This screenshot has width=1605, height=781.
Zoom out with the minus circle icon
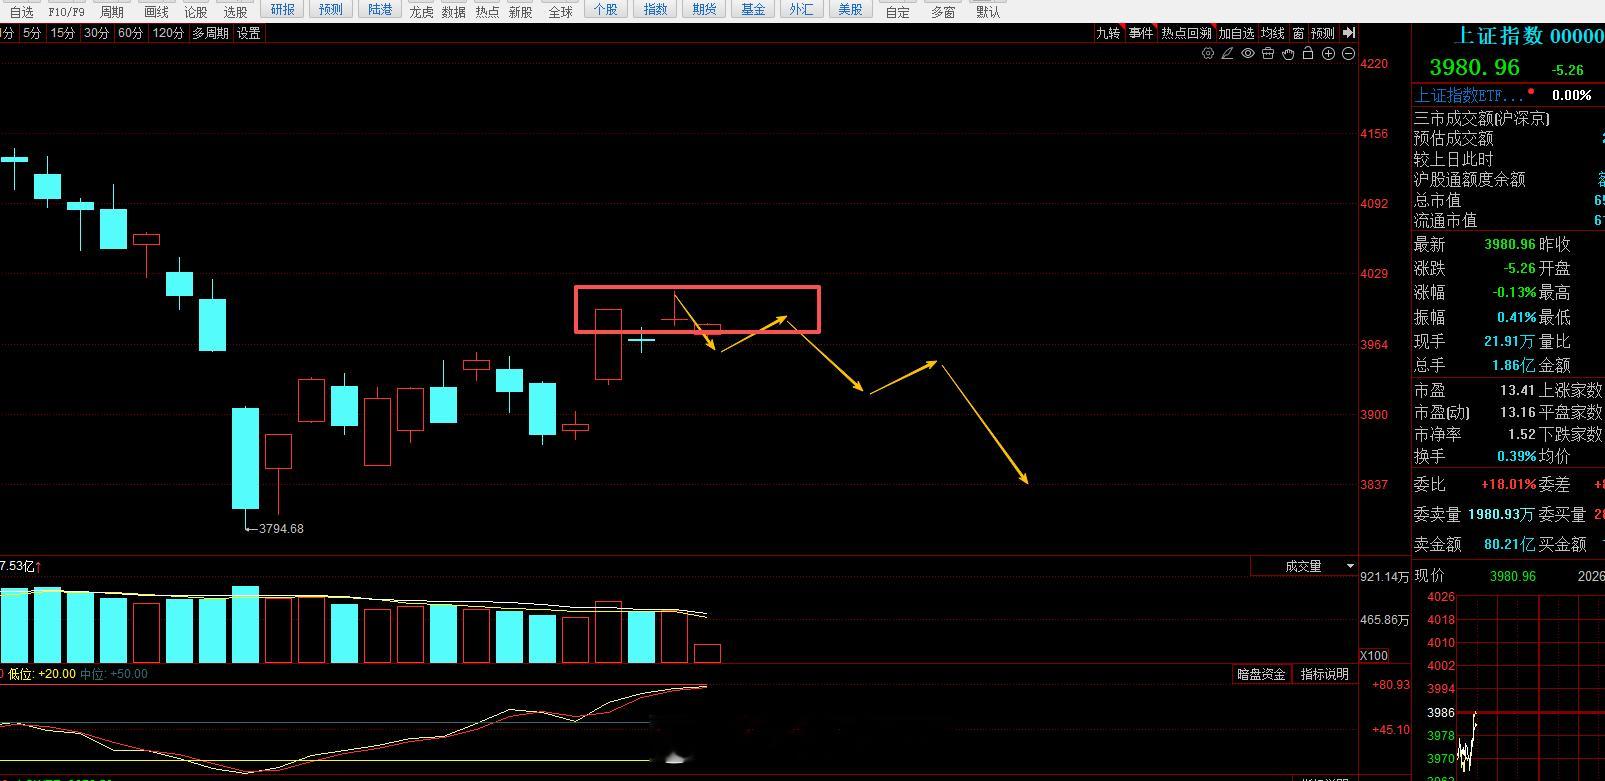coord(1348,54)
